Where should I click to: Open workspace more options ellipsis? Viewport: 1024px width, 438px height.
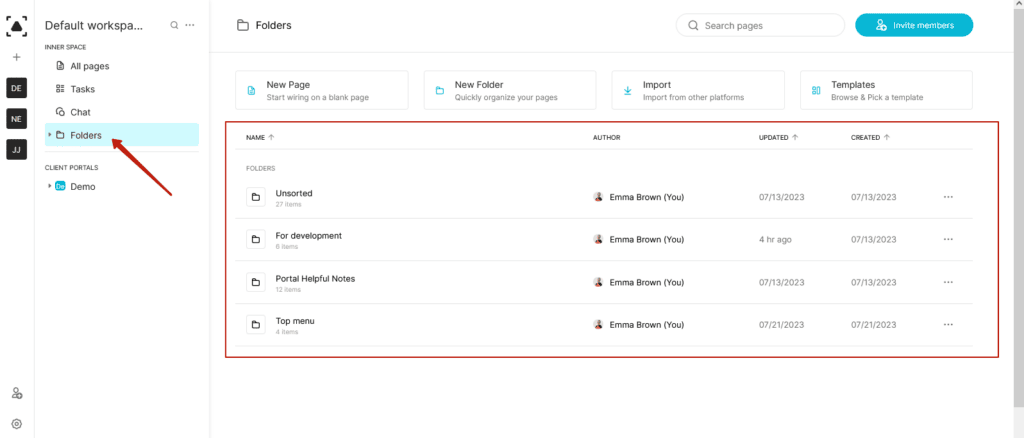190,25
